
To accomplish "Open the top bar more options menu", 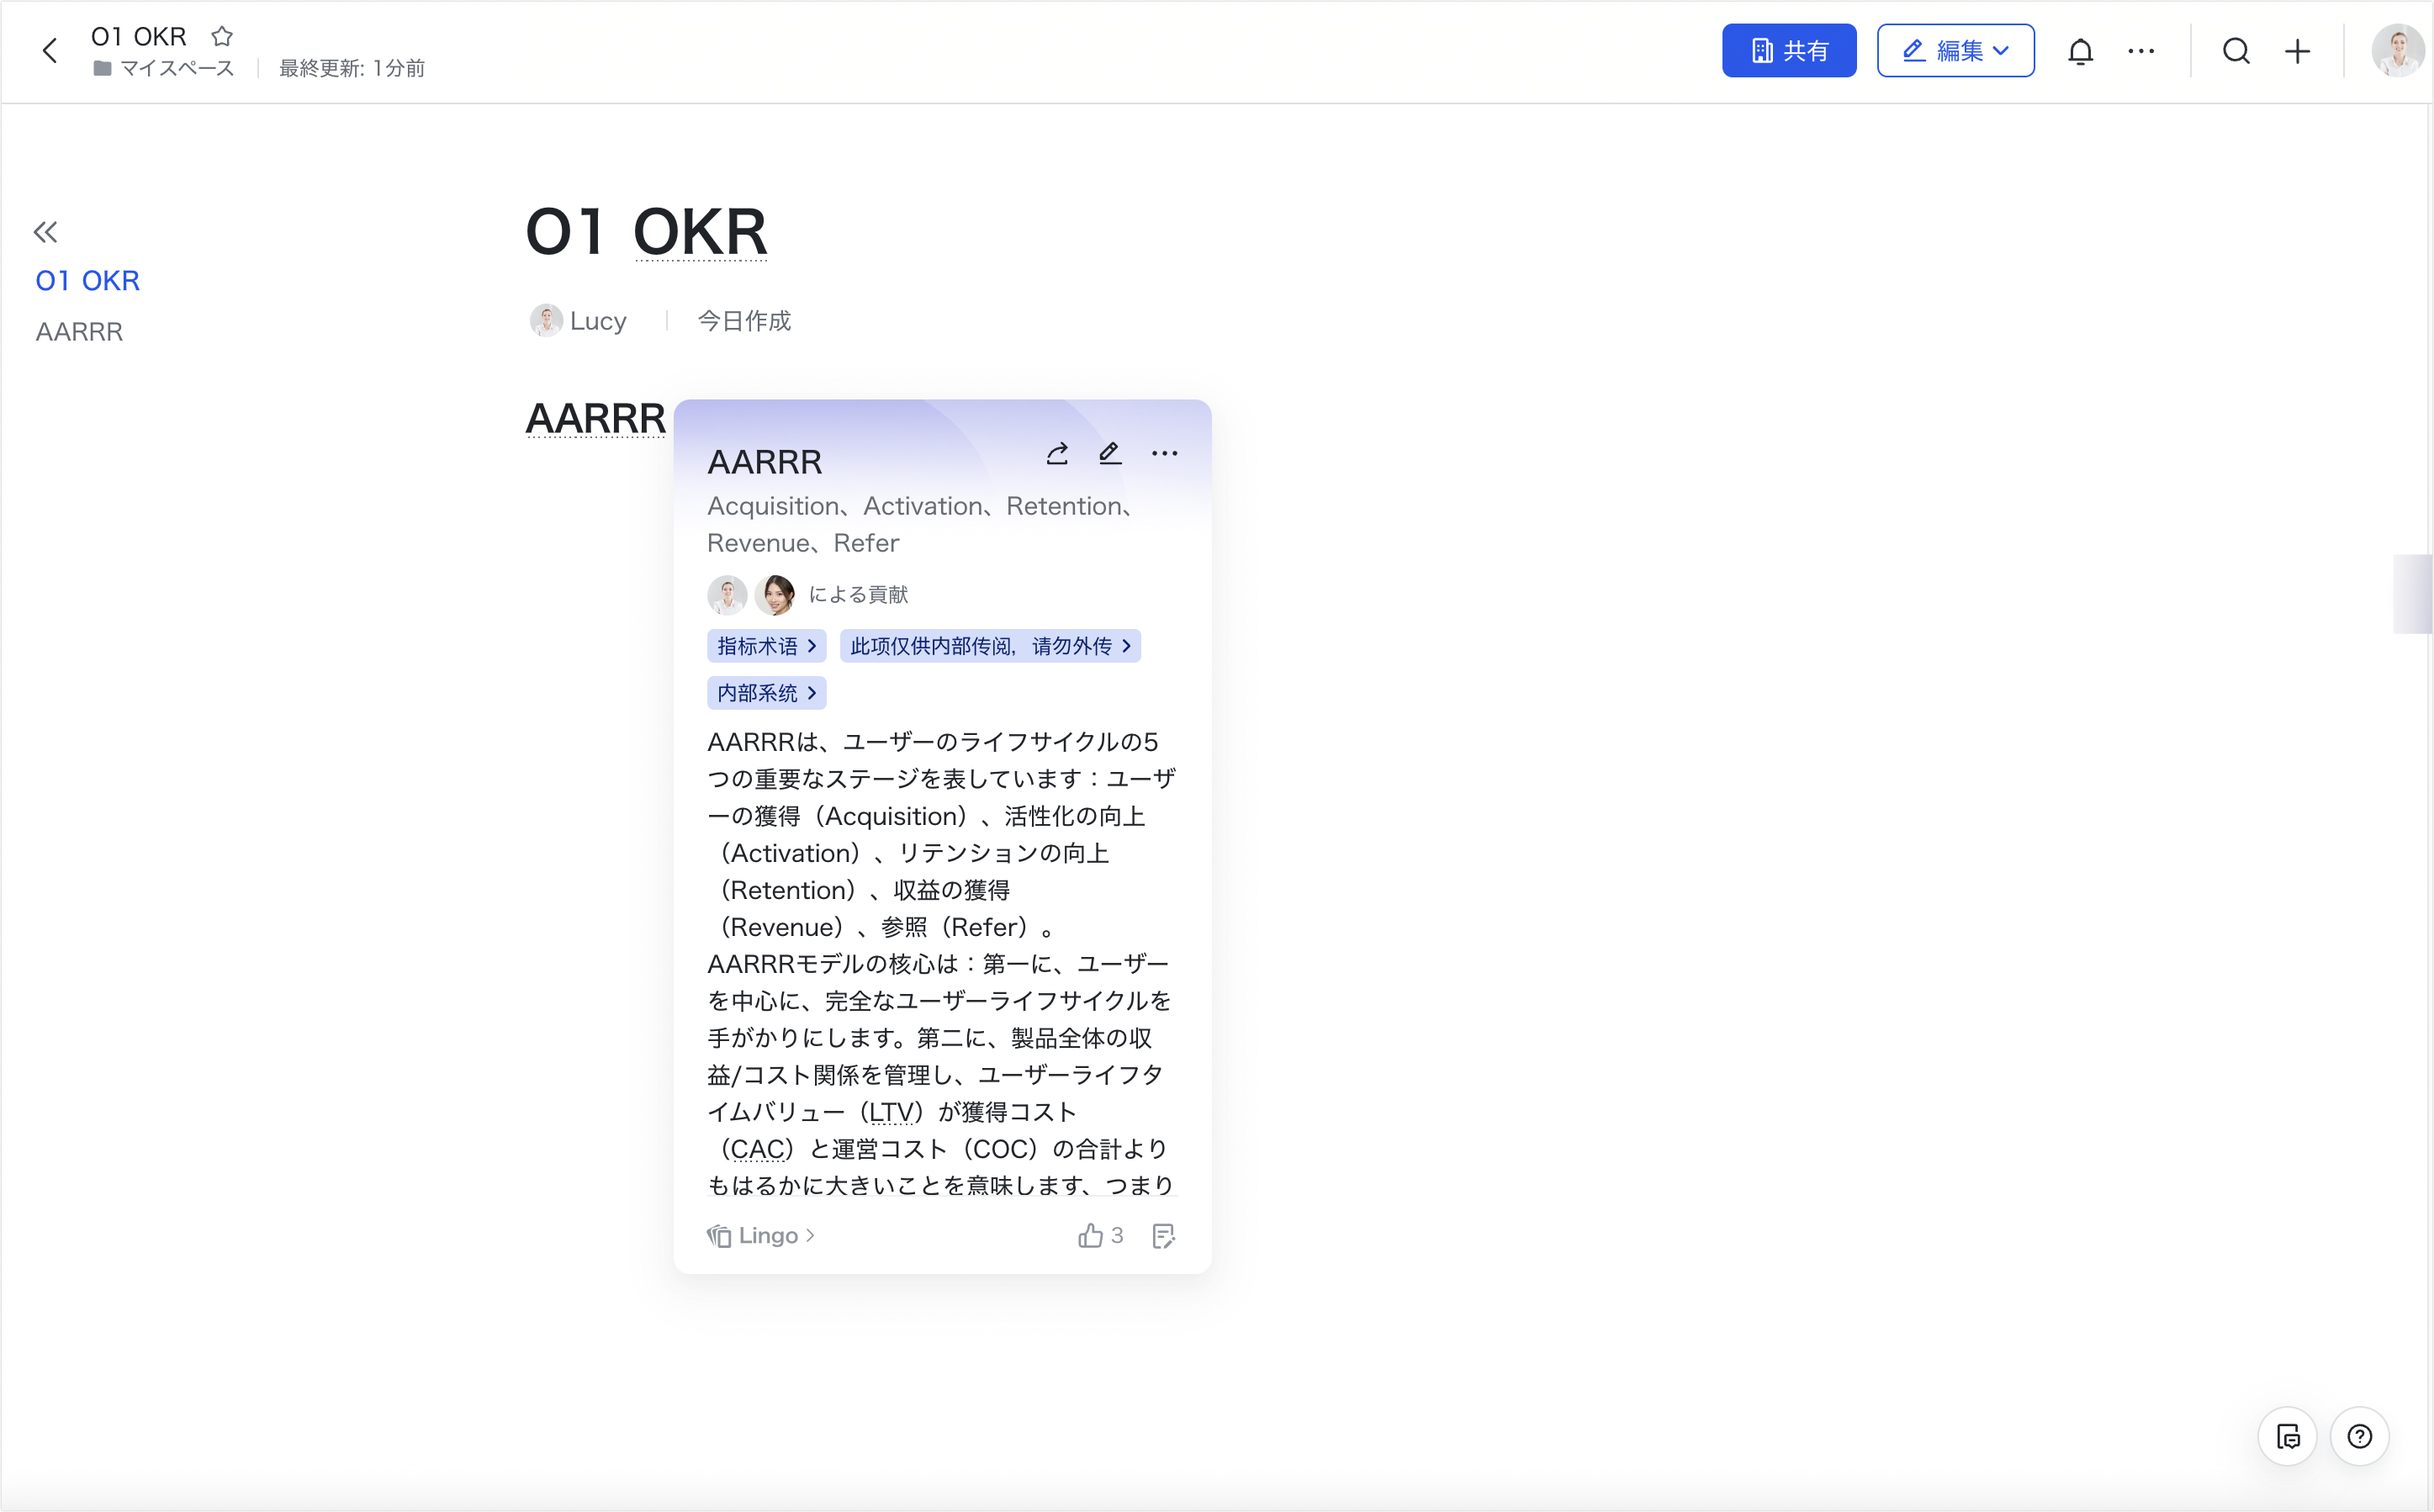I will pos(2141,51).
